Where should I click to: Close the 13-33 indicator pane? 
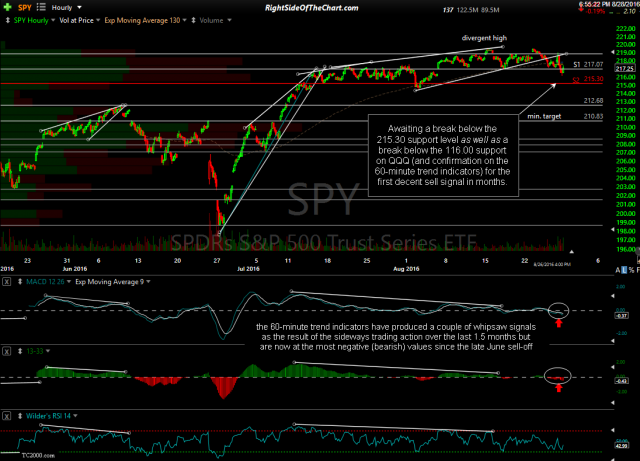pyautogui.click(x=7, y=351)
